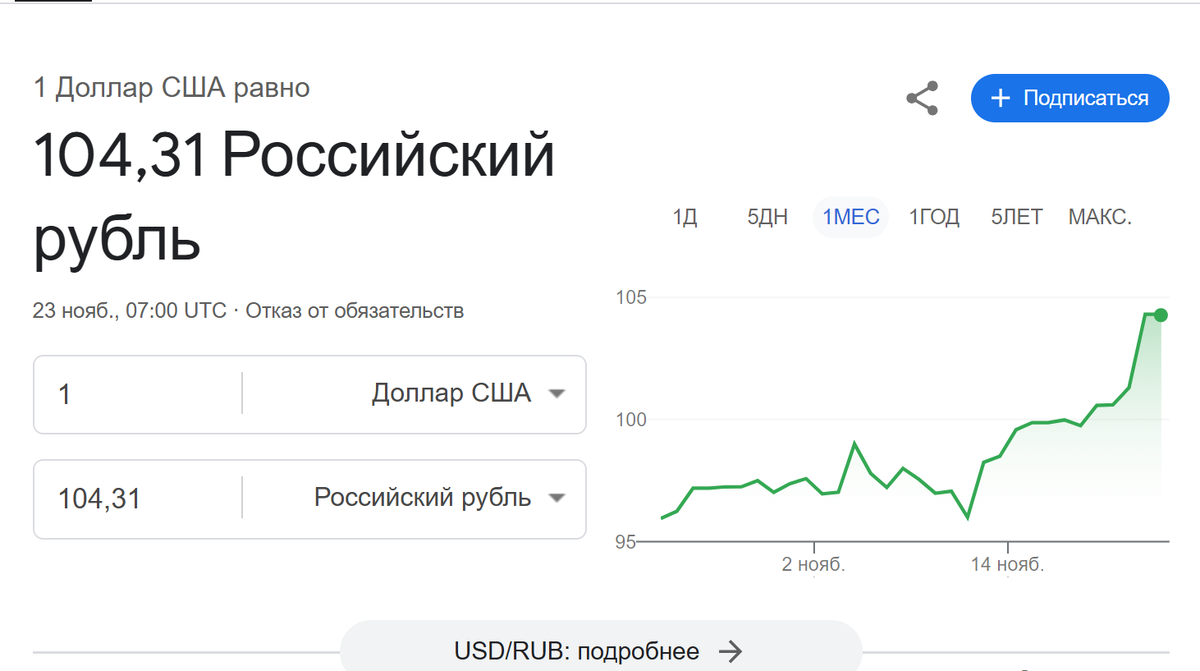The image size is (1200, 671).
Task: Click the amount field showing 104,31
Action: [120, 498]
